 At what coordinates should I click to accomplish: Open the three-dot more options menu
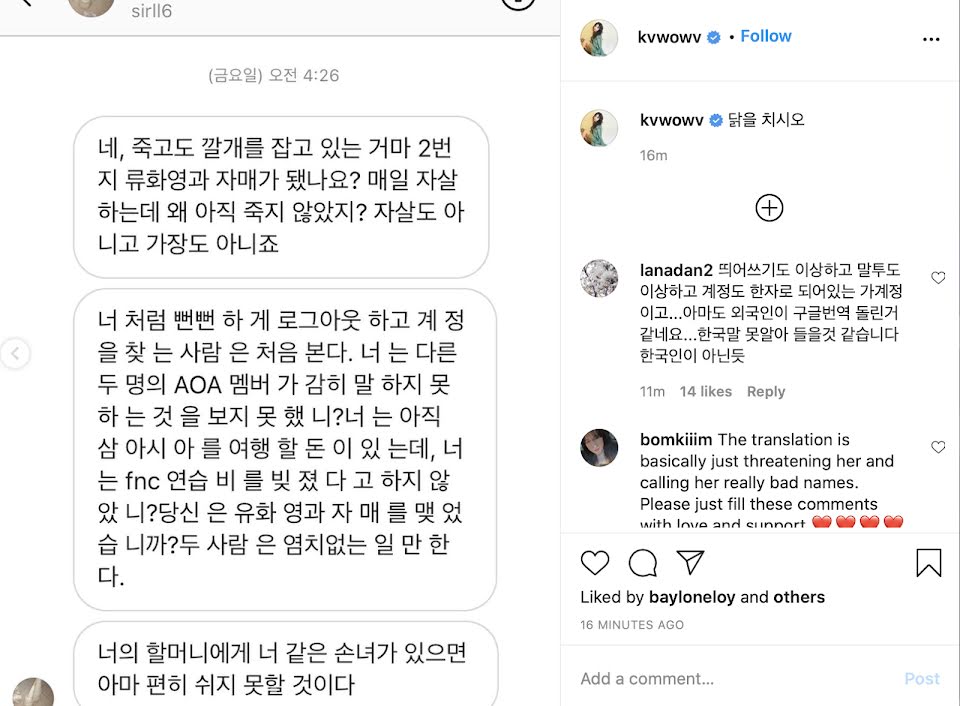tap(931, 39)
